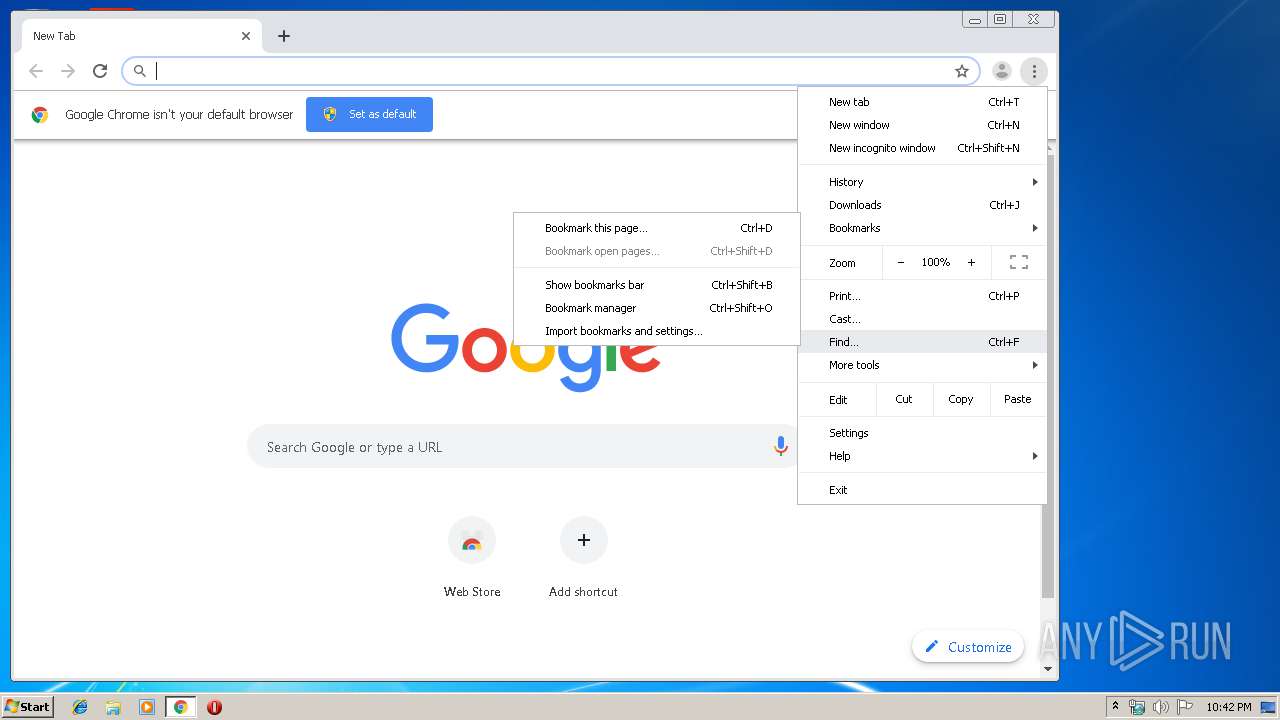Click the three-dot Chrome menu button
Screen dimensions: 1280x720
[1034, 71]
